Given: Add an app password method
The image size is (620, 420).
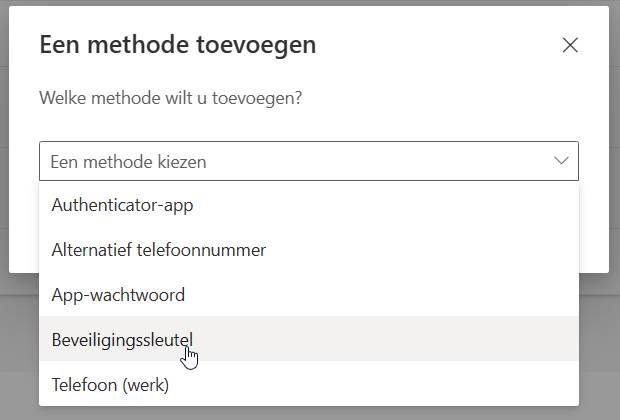Looking at the screenshot, I should point(309,295).
